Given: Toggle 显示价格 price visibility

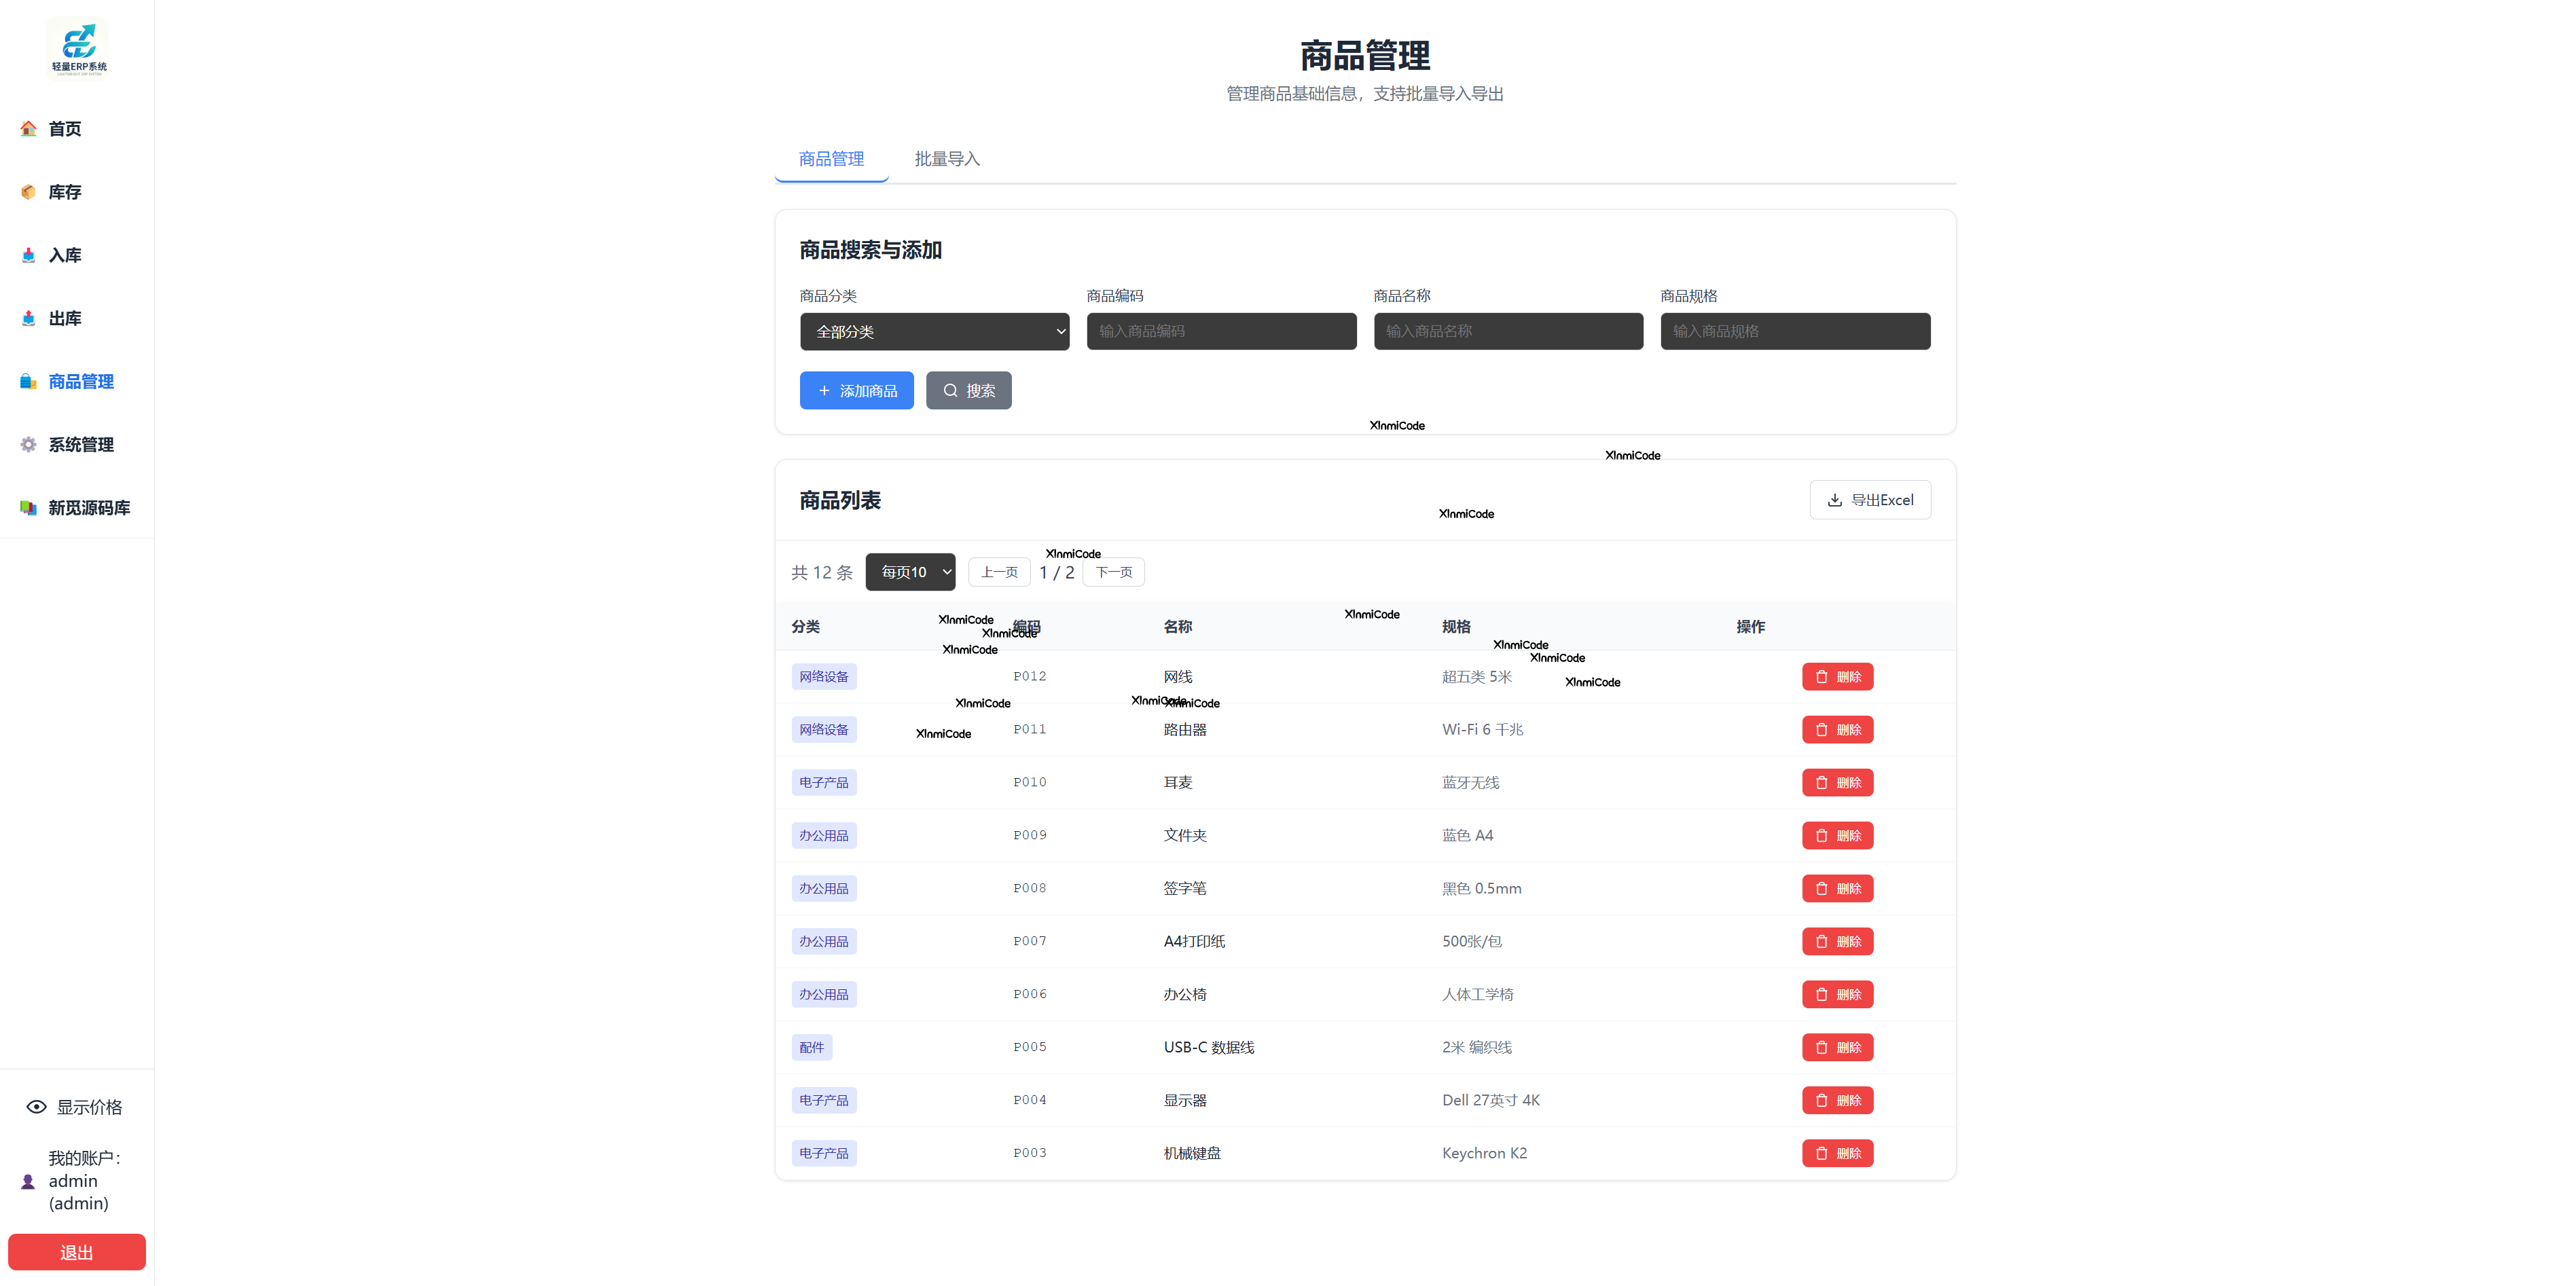Looking at the screenshot, I should coord(36,1107).
